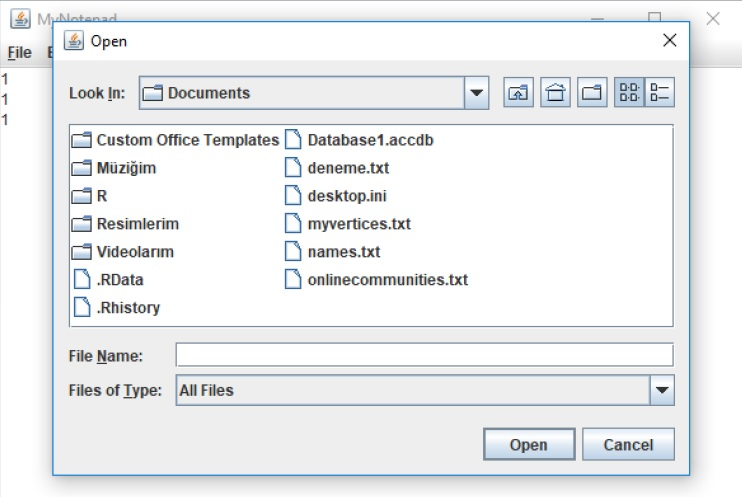Click Java icon in Open dialog title
The image size is (742, 497).
(x=74, y=41)
